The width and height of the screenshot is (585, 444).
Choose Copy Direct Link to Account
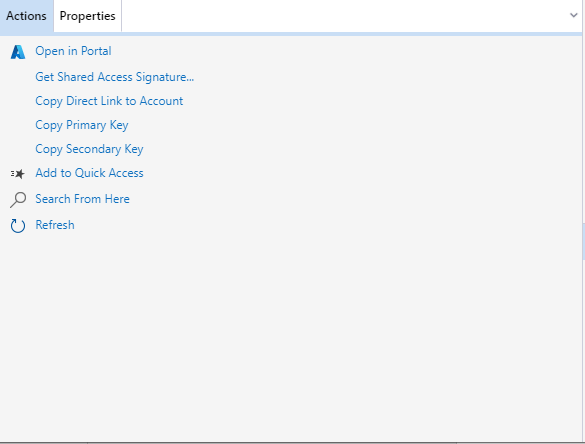coord(109,101)
